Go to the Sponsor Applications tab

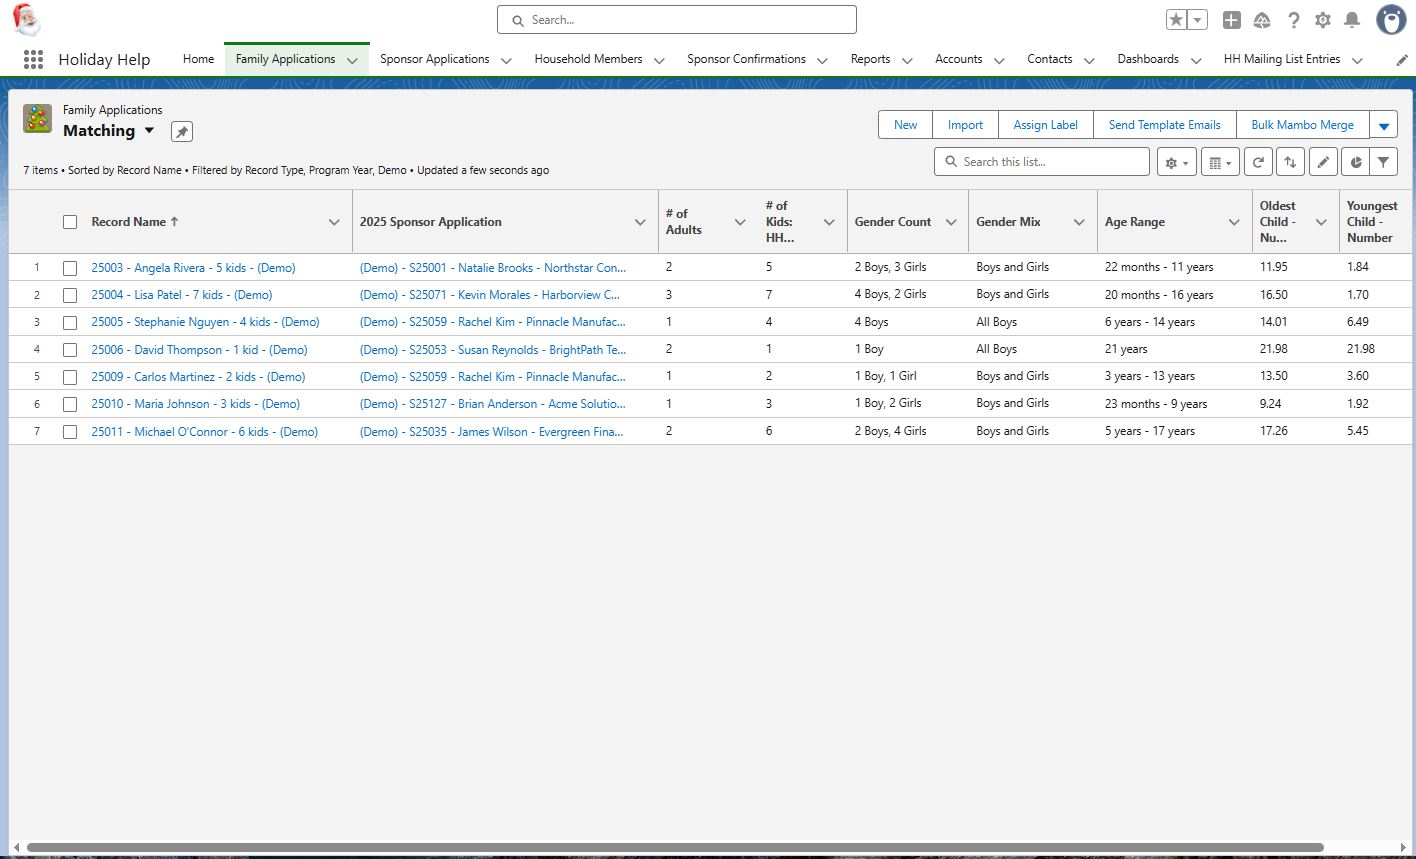pyautogui.click(x=434, y=59)
